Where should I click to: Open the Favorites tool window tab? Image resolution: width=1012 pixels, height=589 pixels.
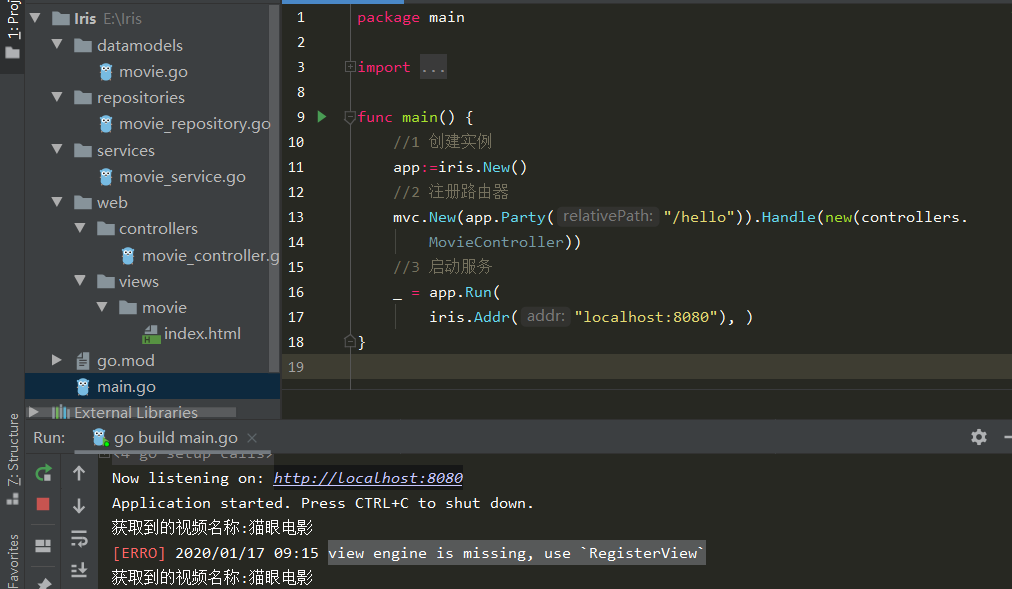tap(12, 561)
